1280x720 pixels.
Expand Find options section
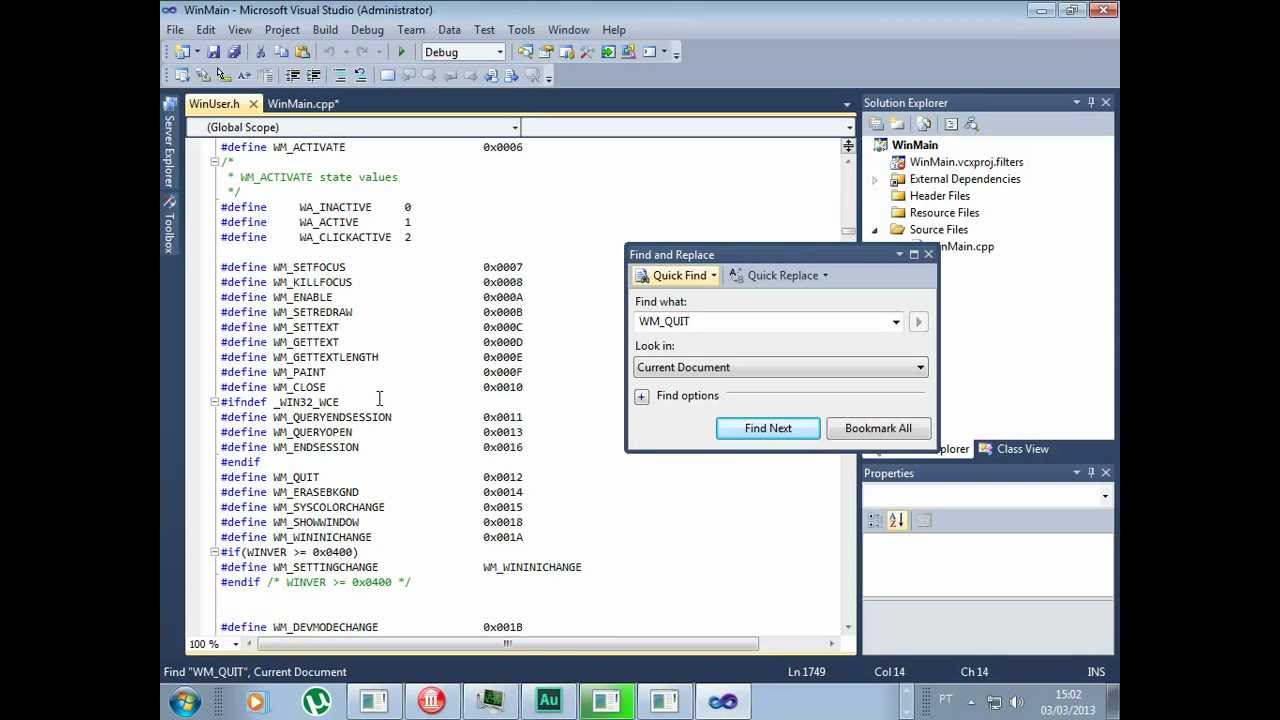click(x=641, y=397)
